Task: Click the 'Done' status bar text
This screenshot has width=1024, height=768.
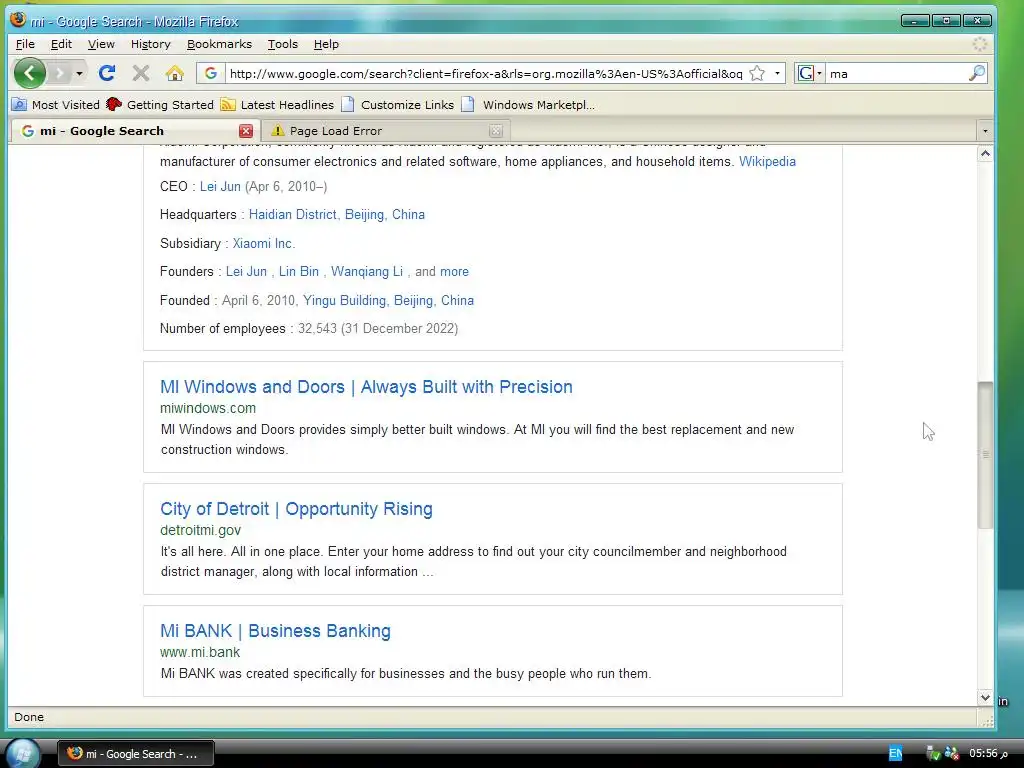Action: click(29, 716)
